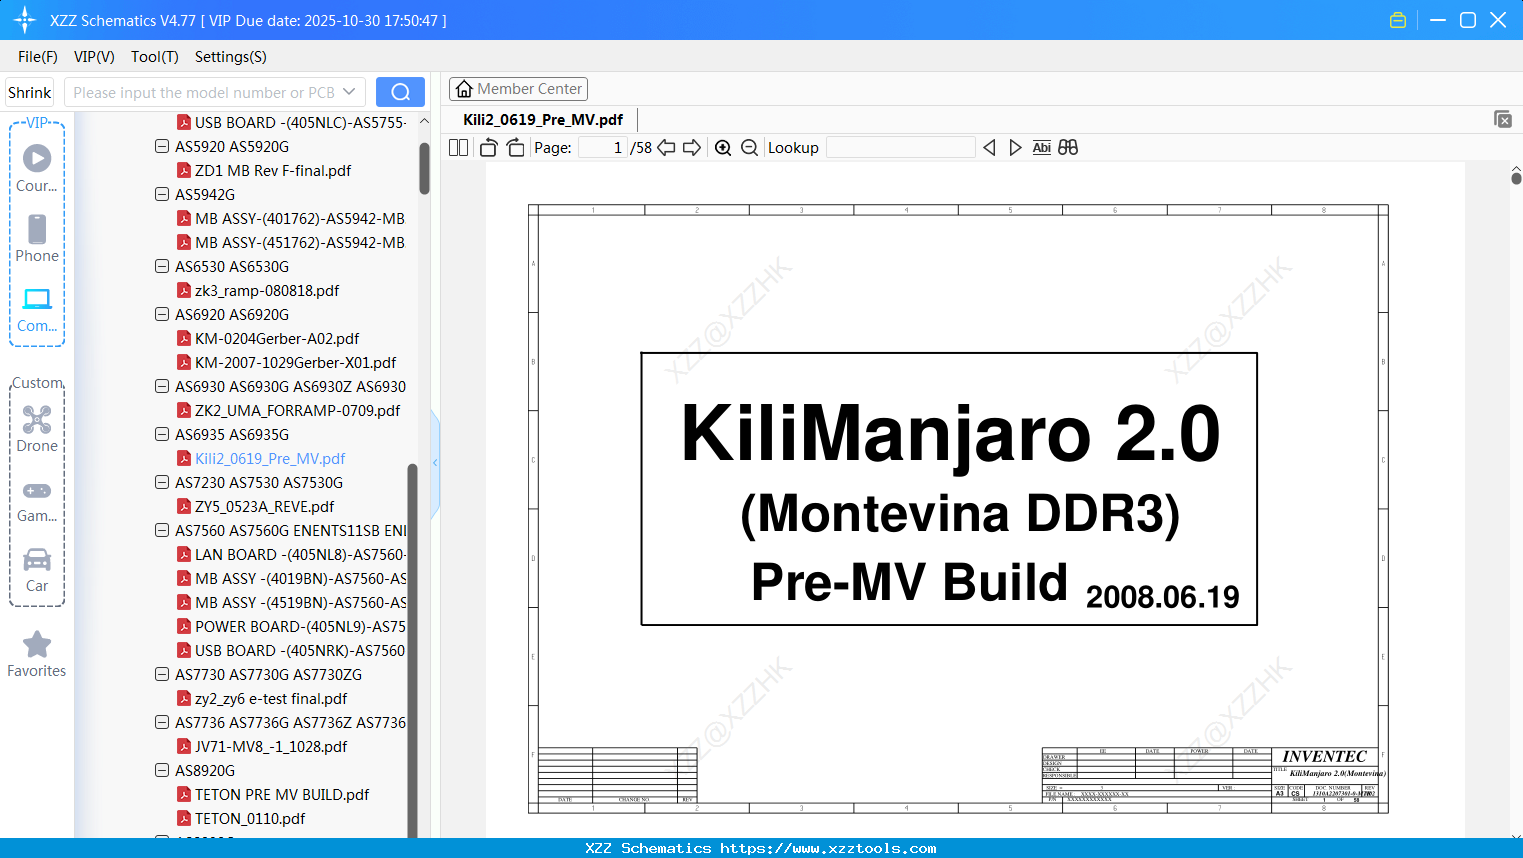Click the magnifier search button
The image size is (1523, 858).
(x=400, y=92)
